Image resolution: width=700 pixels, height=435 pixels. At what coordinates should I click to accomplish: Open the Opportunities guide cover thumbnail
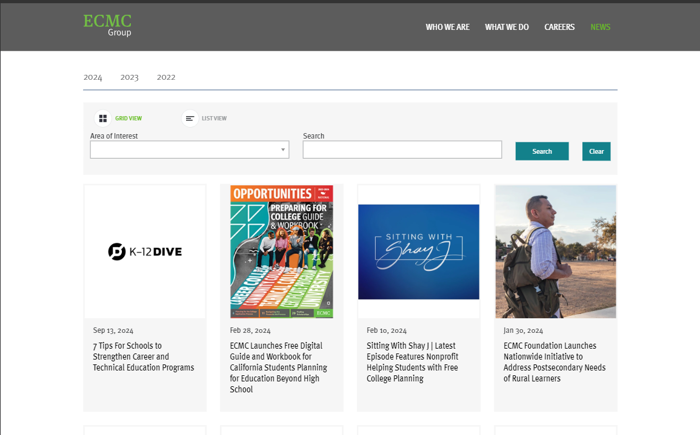[282, 251]
